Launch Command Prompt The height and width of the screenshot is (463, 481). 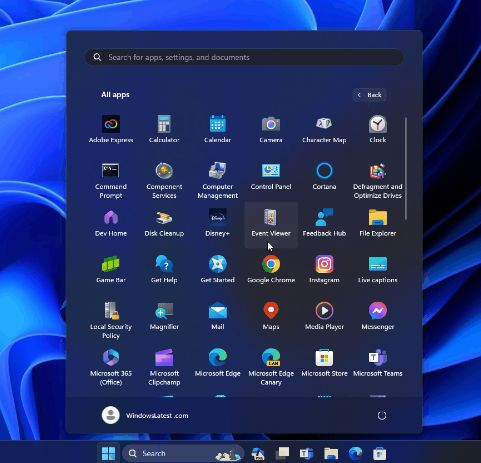[111, 181]
